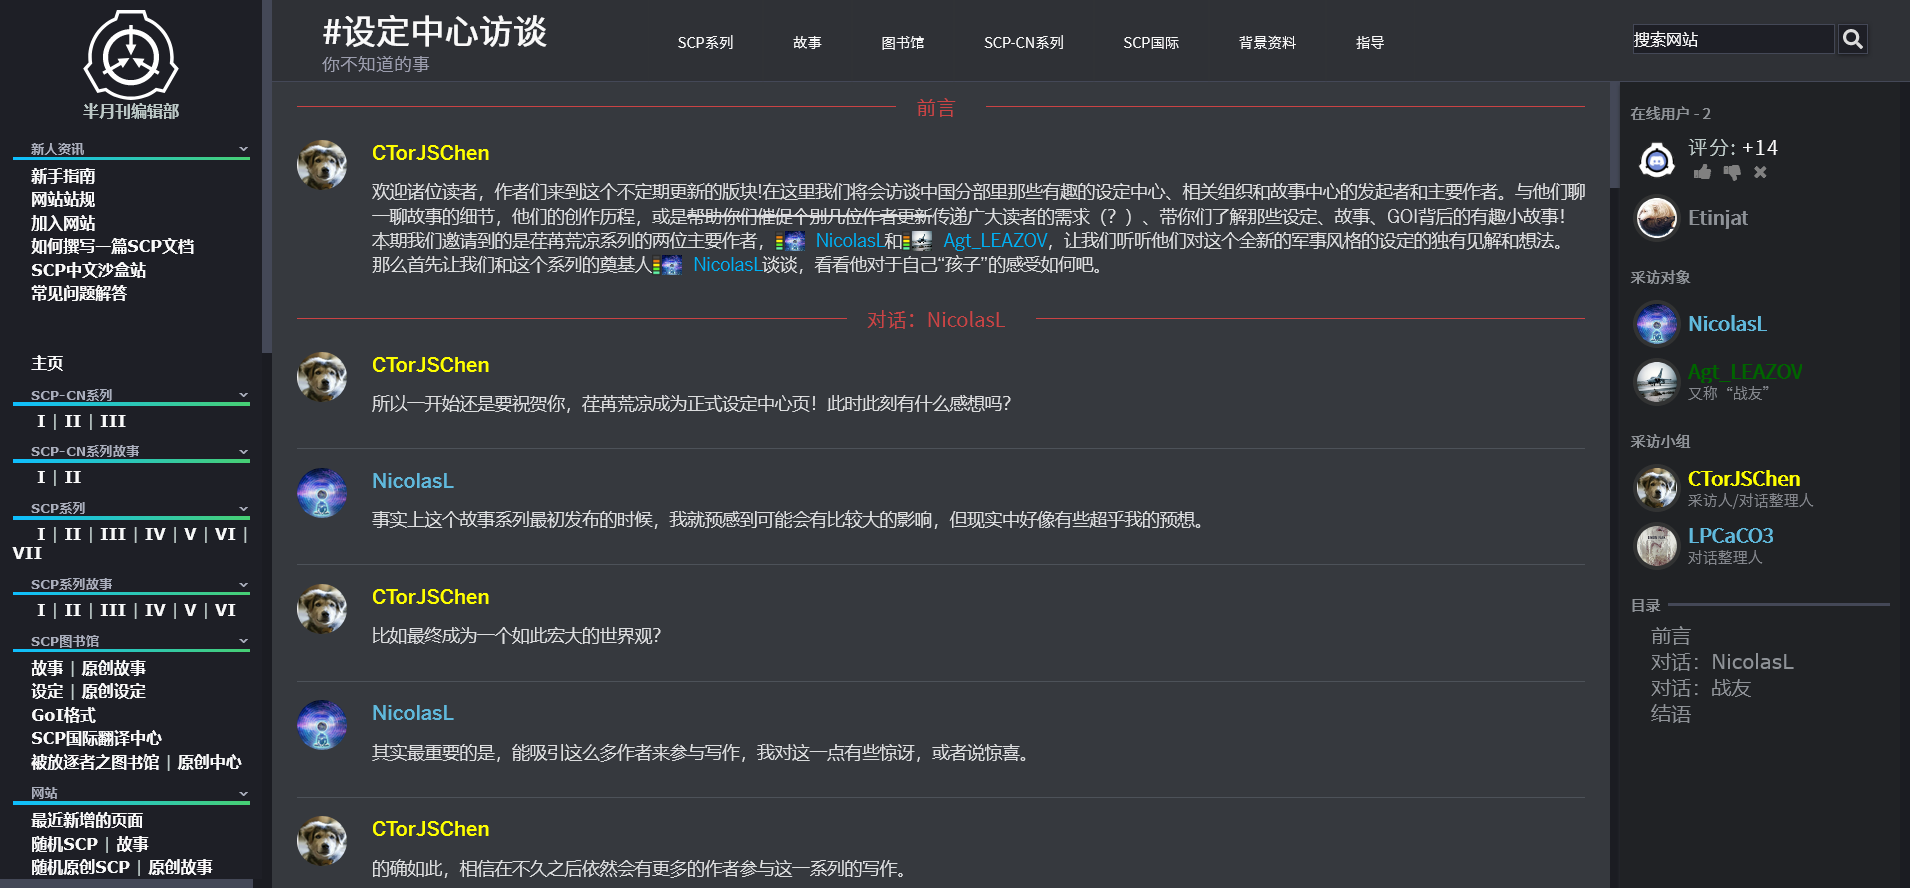This screenshot has height=888, width=1910.
Task: Click the #设定中心访谈 page title
Action: [x=435, y=32]
